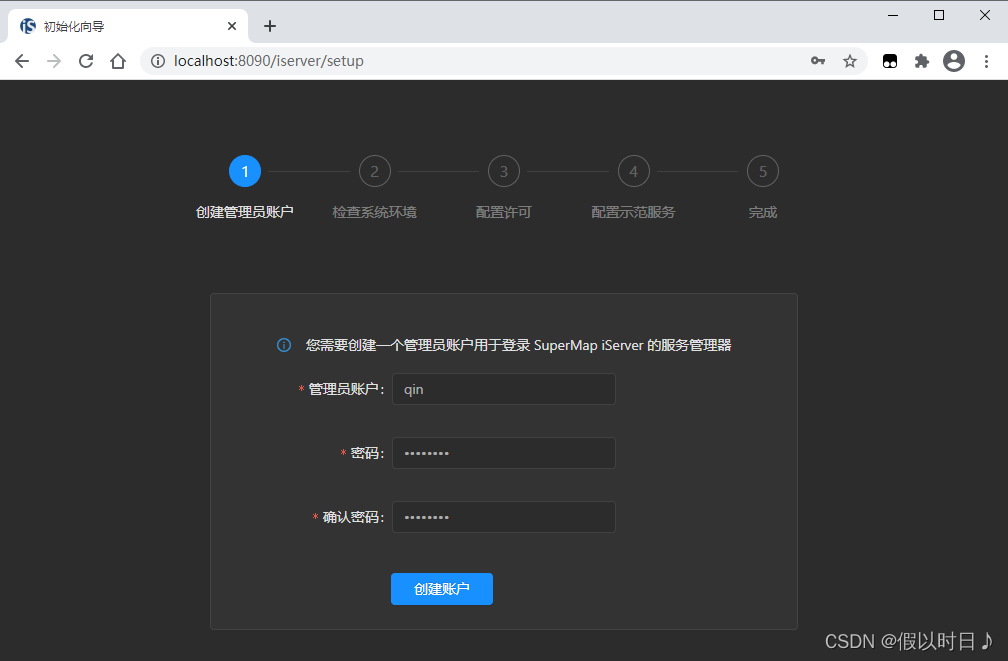Image resolution: width=1008 pixels, height=661 pixels.
Task: Click the saved passwords key icon
Action: click(818, 61)
